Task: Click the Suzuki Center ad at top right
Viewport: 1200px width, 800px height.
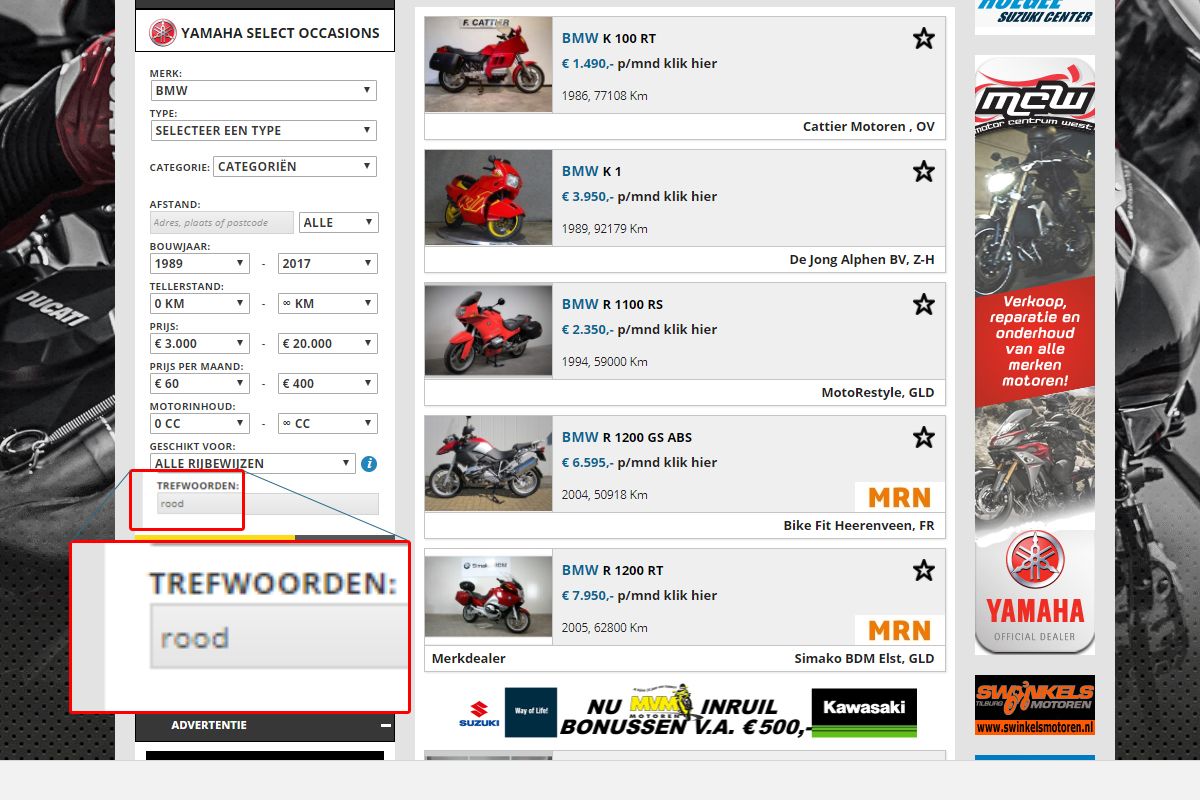Action: (x=1035, y=17)
